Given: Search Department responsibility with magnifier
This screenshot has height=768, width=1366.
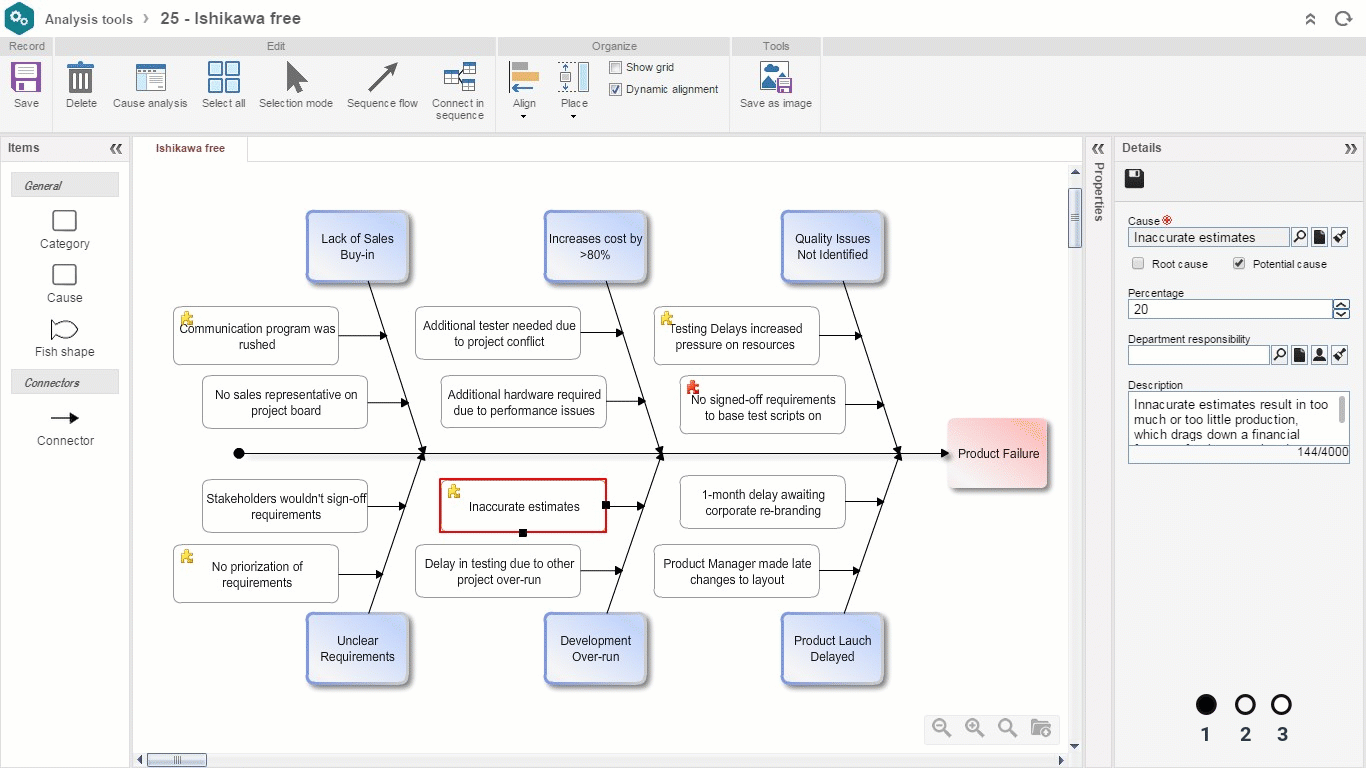Looking at the screenshot, I should click(1279, 355).
